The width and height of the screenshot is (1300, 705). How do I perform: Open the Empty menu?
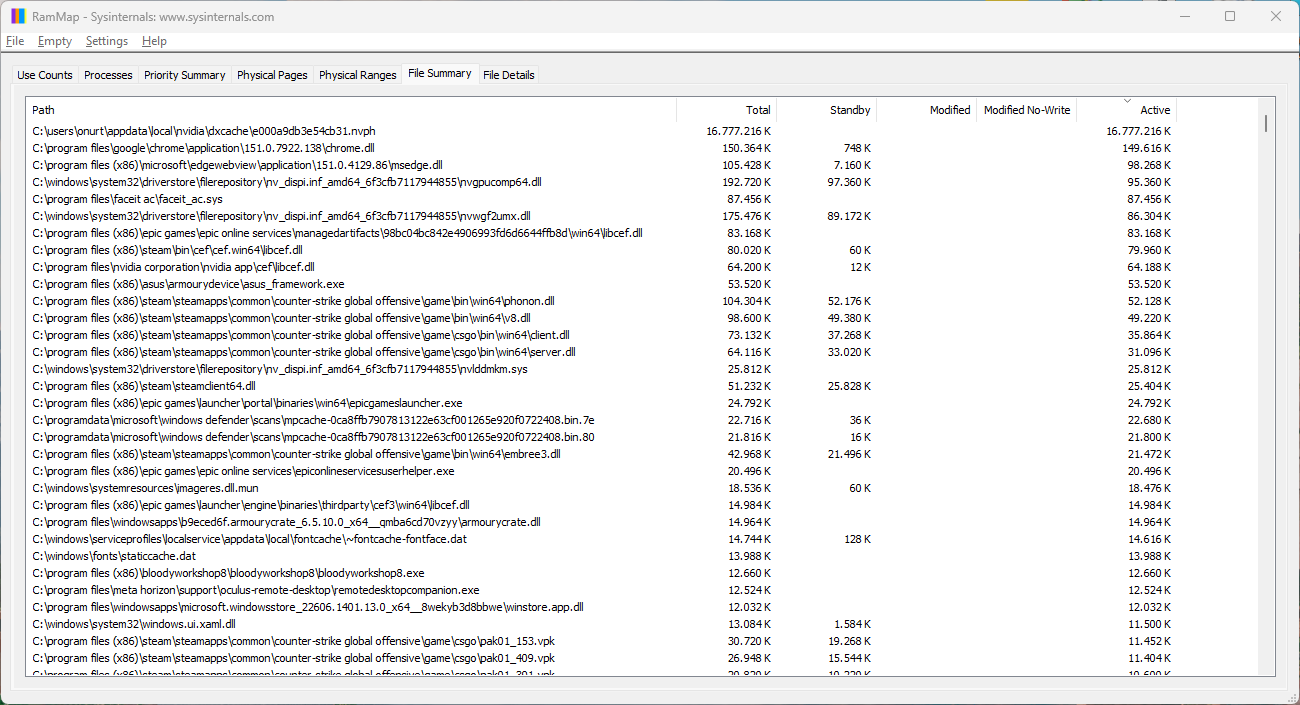pos(55,41)
